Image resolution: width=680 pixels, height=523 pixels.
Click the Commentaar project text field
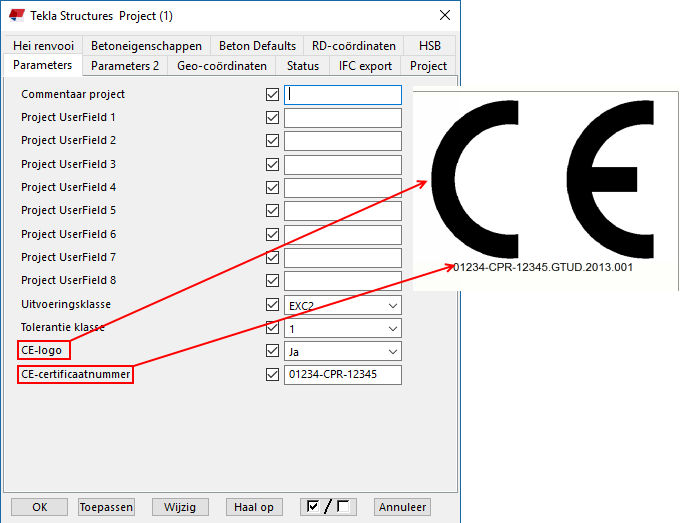(343, 95)
